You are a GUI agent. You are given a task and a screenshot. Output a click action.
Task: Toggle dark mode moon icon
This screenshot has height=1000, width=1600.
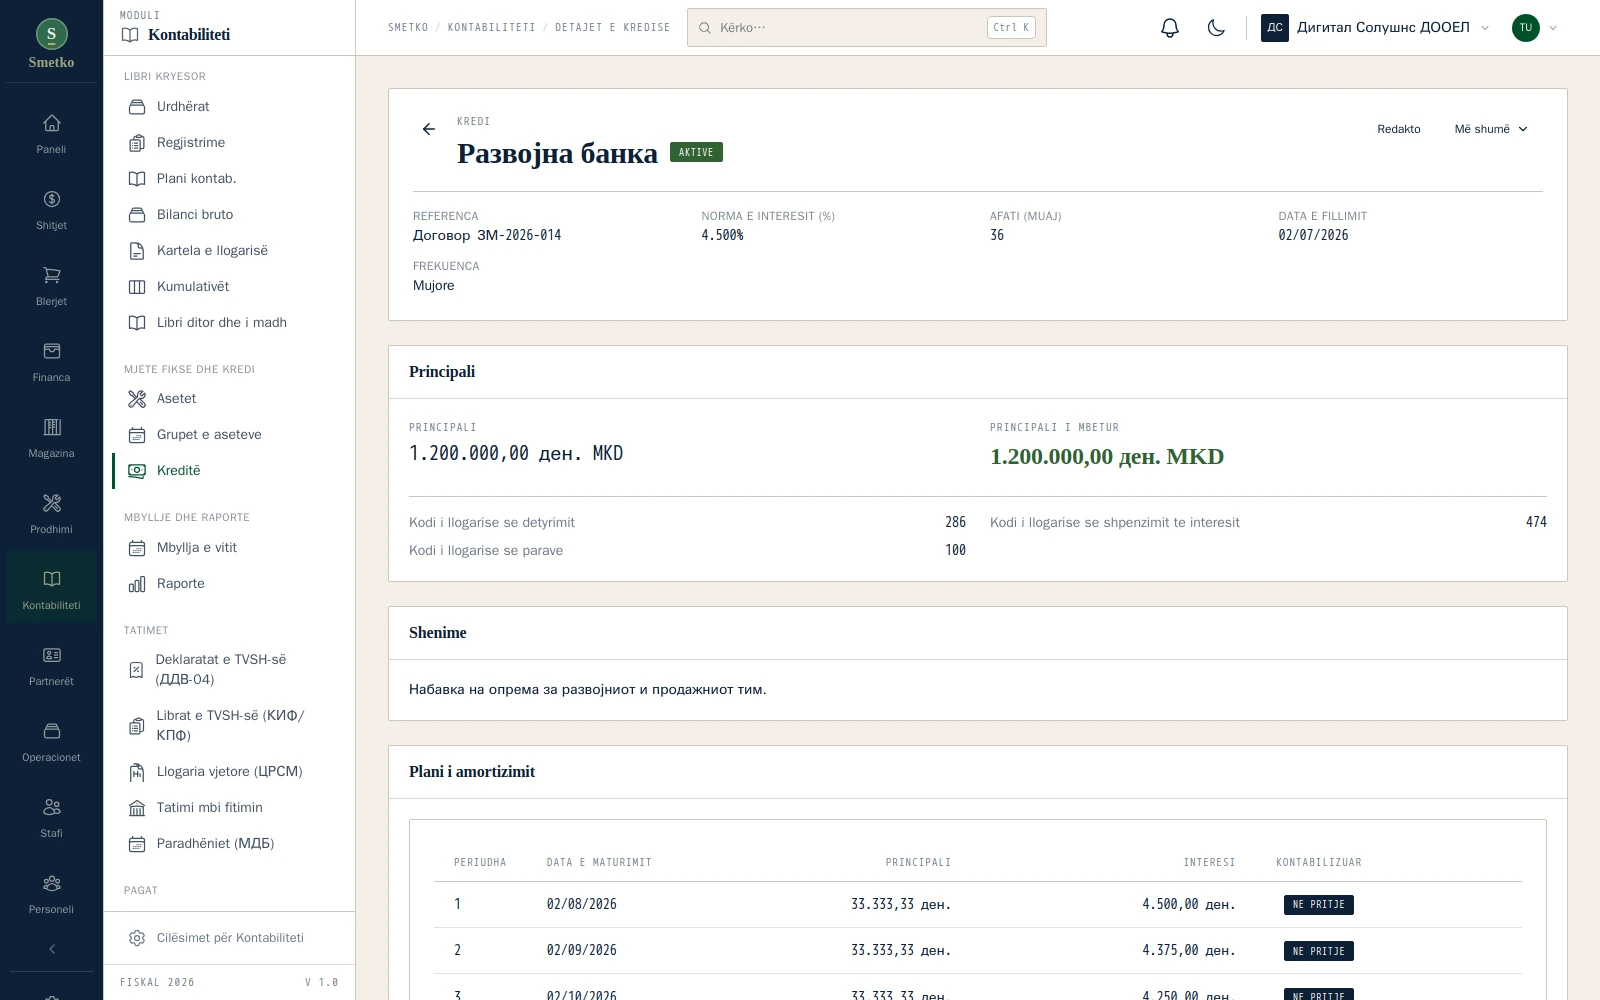(1216, 28)
